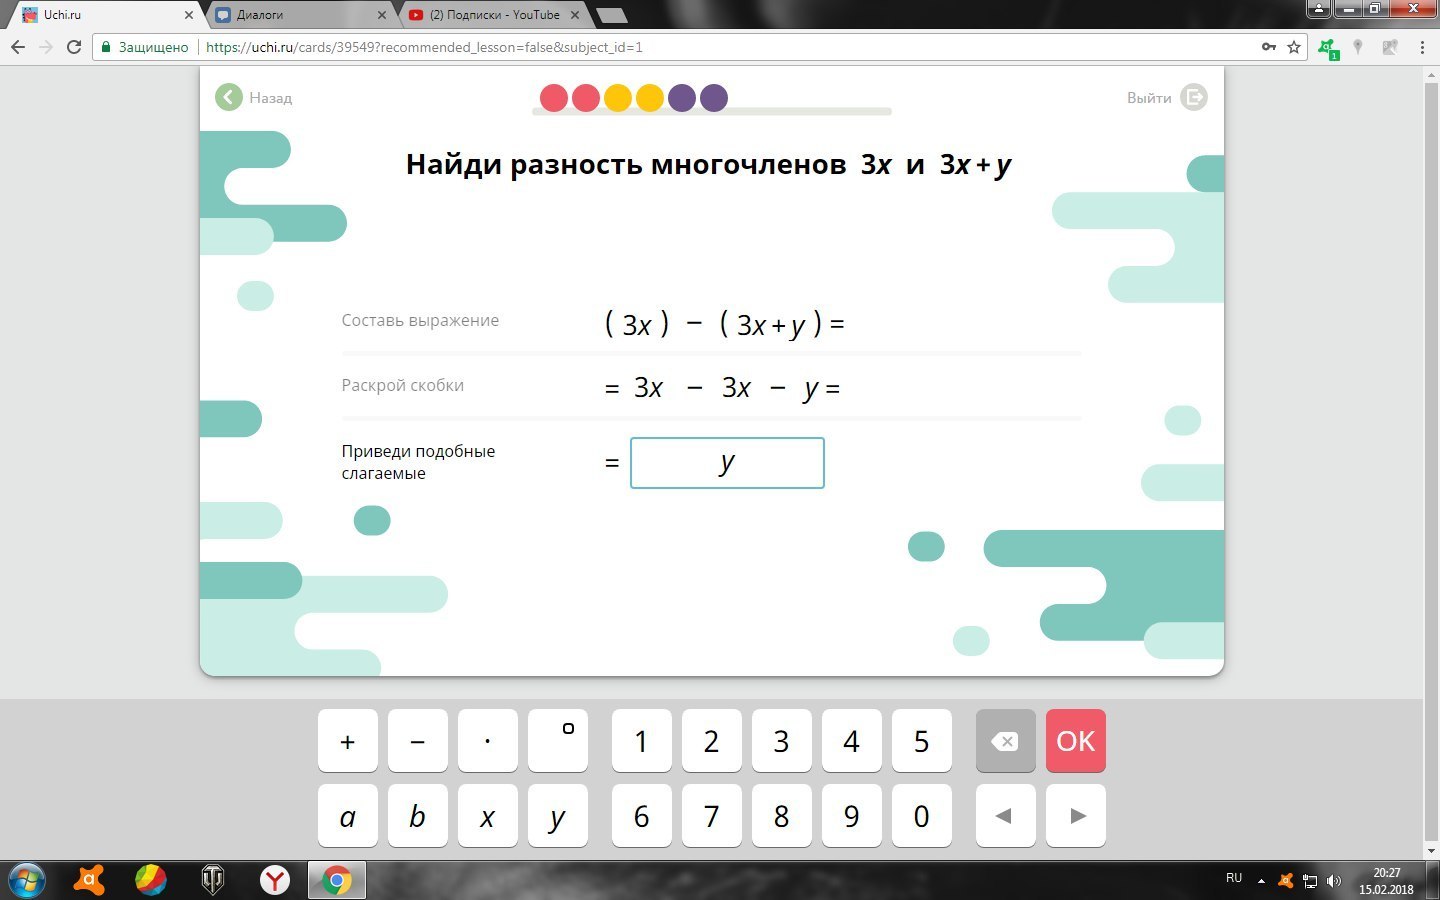Click the digit 2 key
Image resolution: width=1440 pixels, height=900 pixels.
(712, 741)
